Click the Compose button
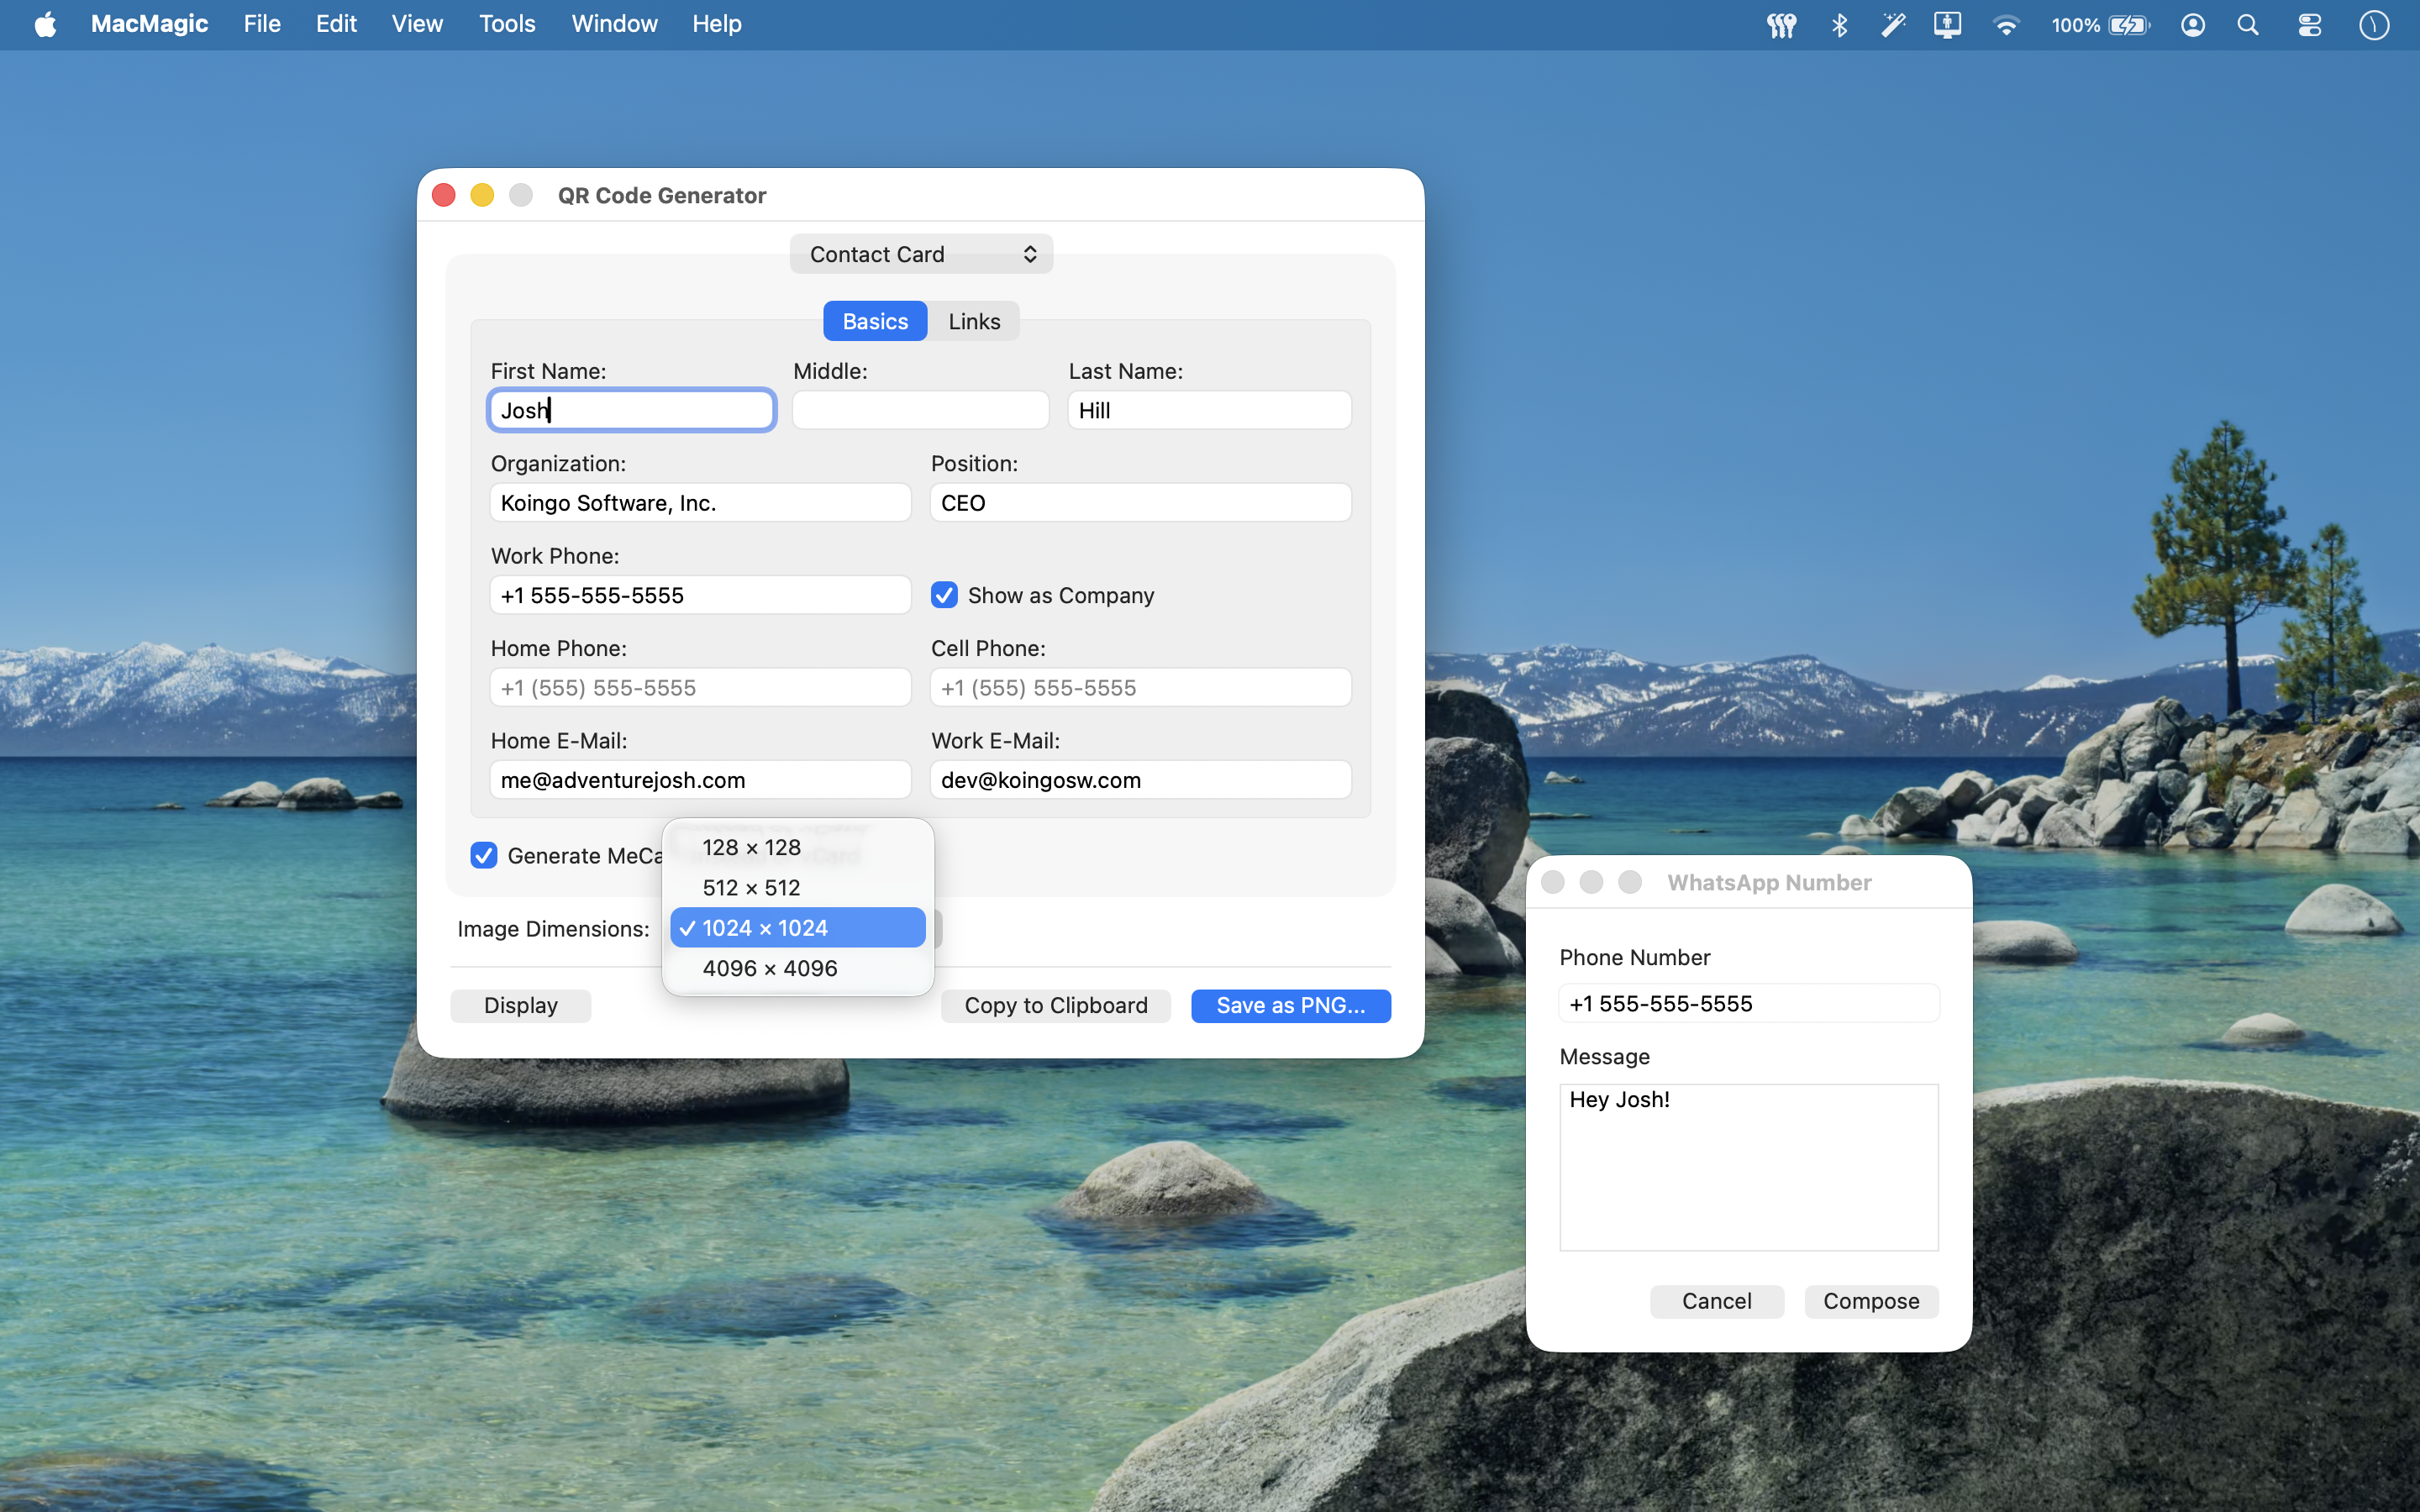 (1870, 1301)
